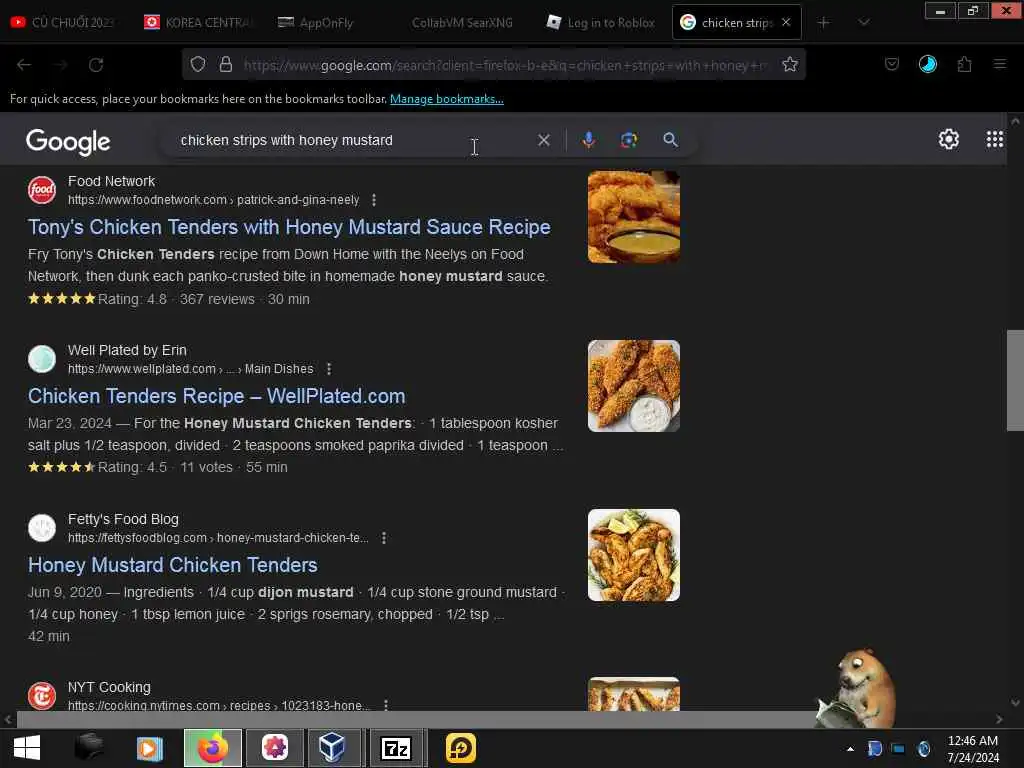Switch to the AppOnFly tab
The height and width of the screenshot is (768, 1024).
(327, 22)
